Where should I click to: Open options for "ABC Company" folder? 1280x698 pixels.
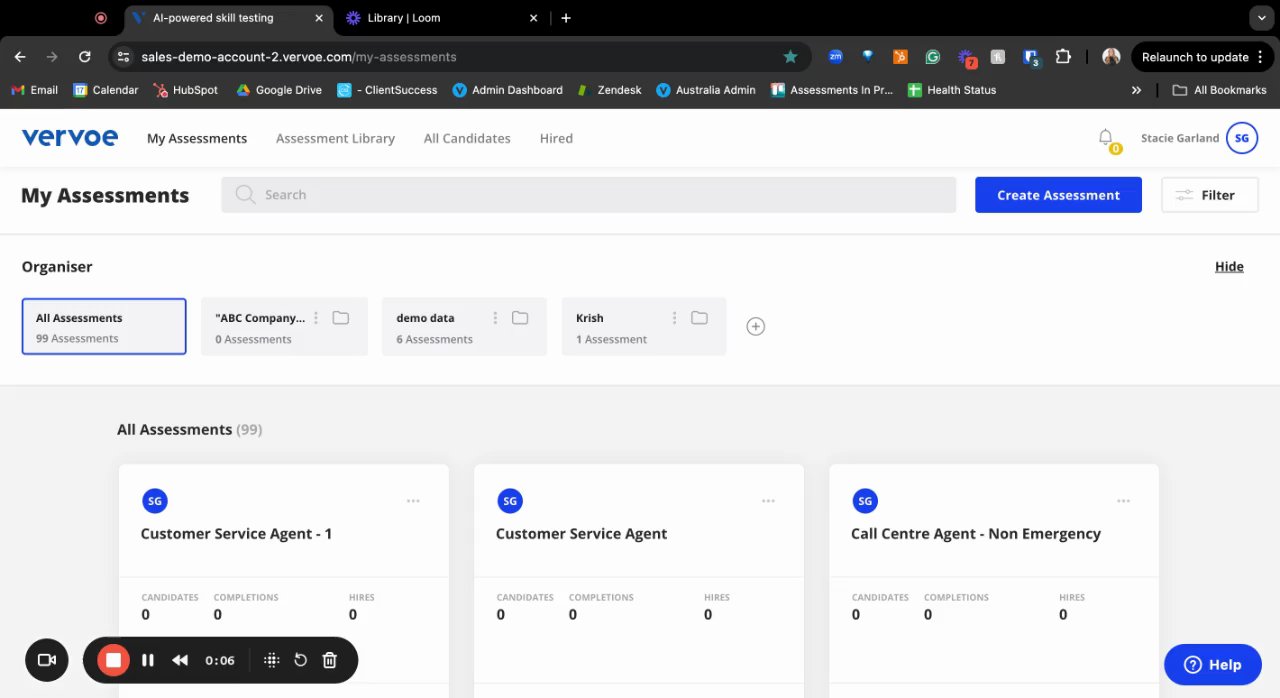(x=316, y=318)
